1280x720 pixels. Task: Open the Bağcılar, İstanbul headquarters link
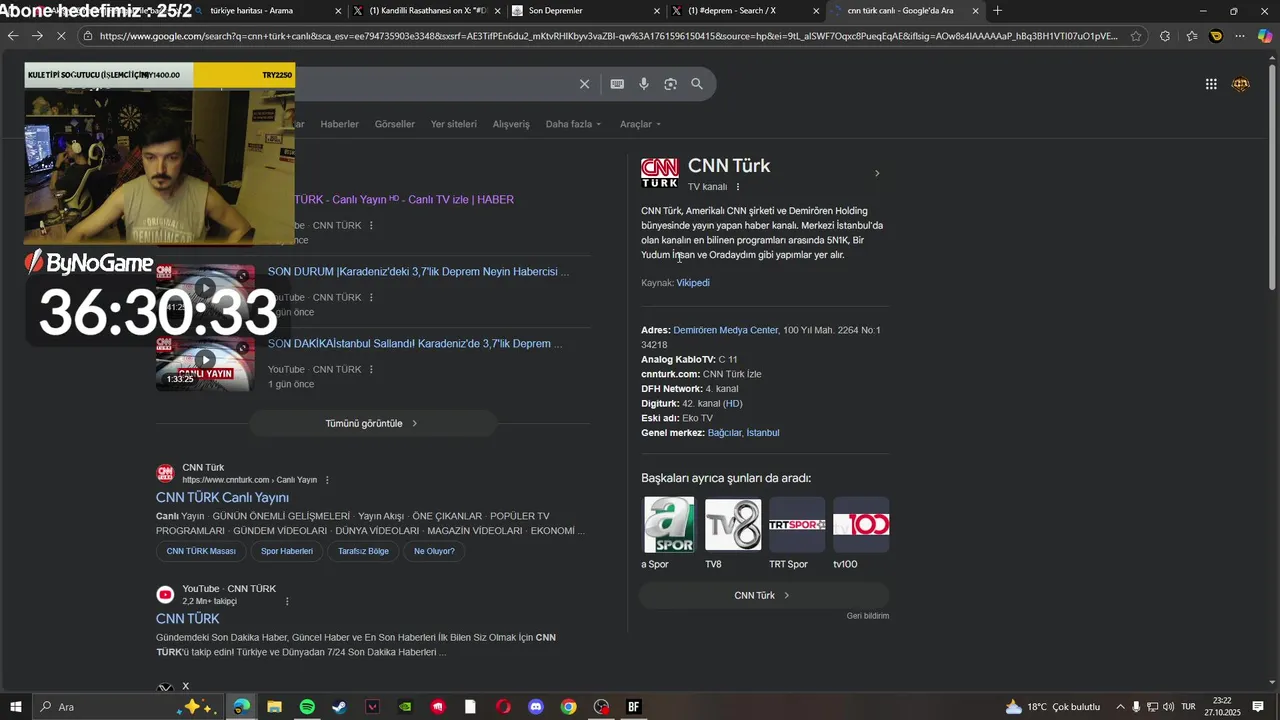click(x=743, y=433)
